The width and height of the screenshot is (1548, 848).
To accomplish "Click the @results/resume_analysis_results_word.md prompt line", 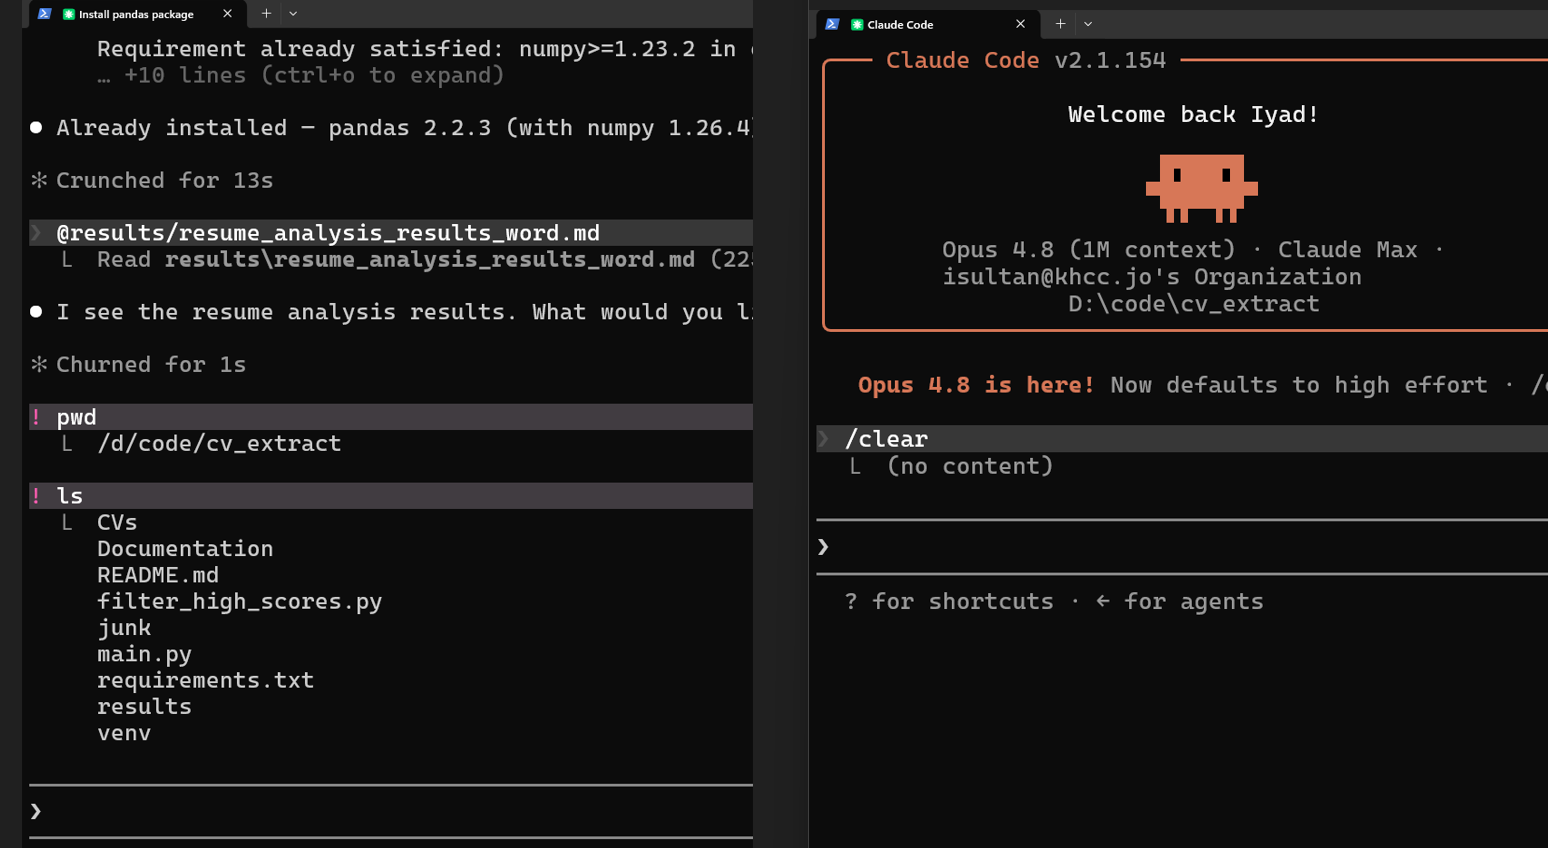I will pos(391,233).
